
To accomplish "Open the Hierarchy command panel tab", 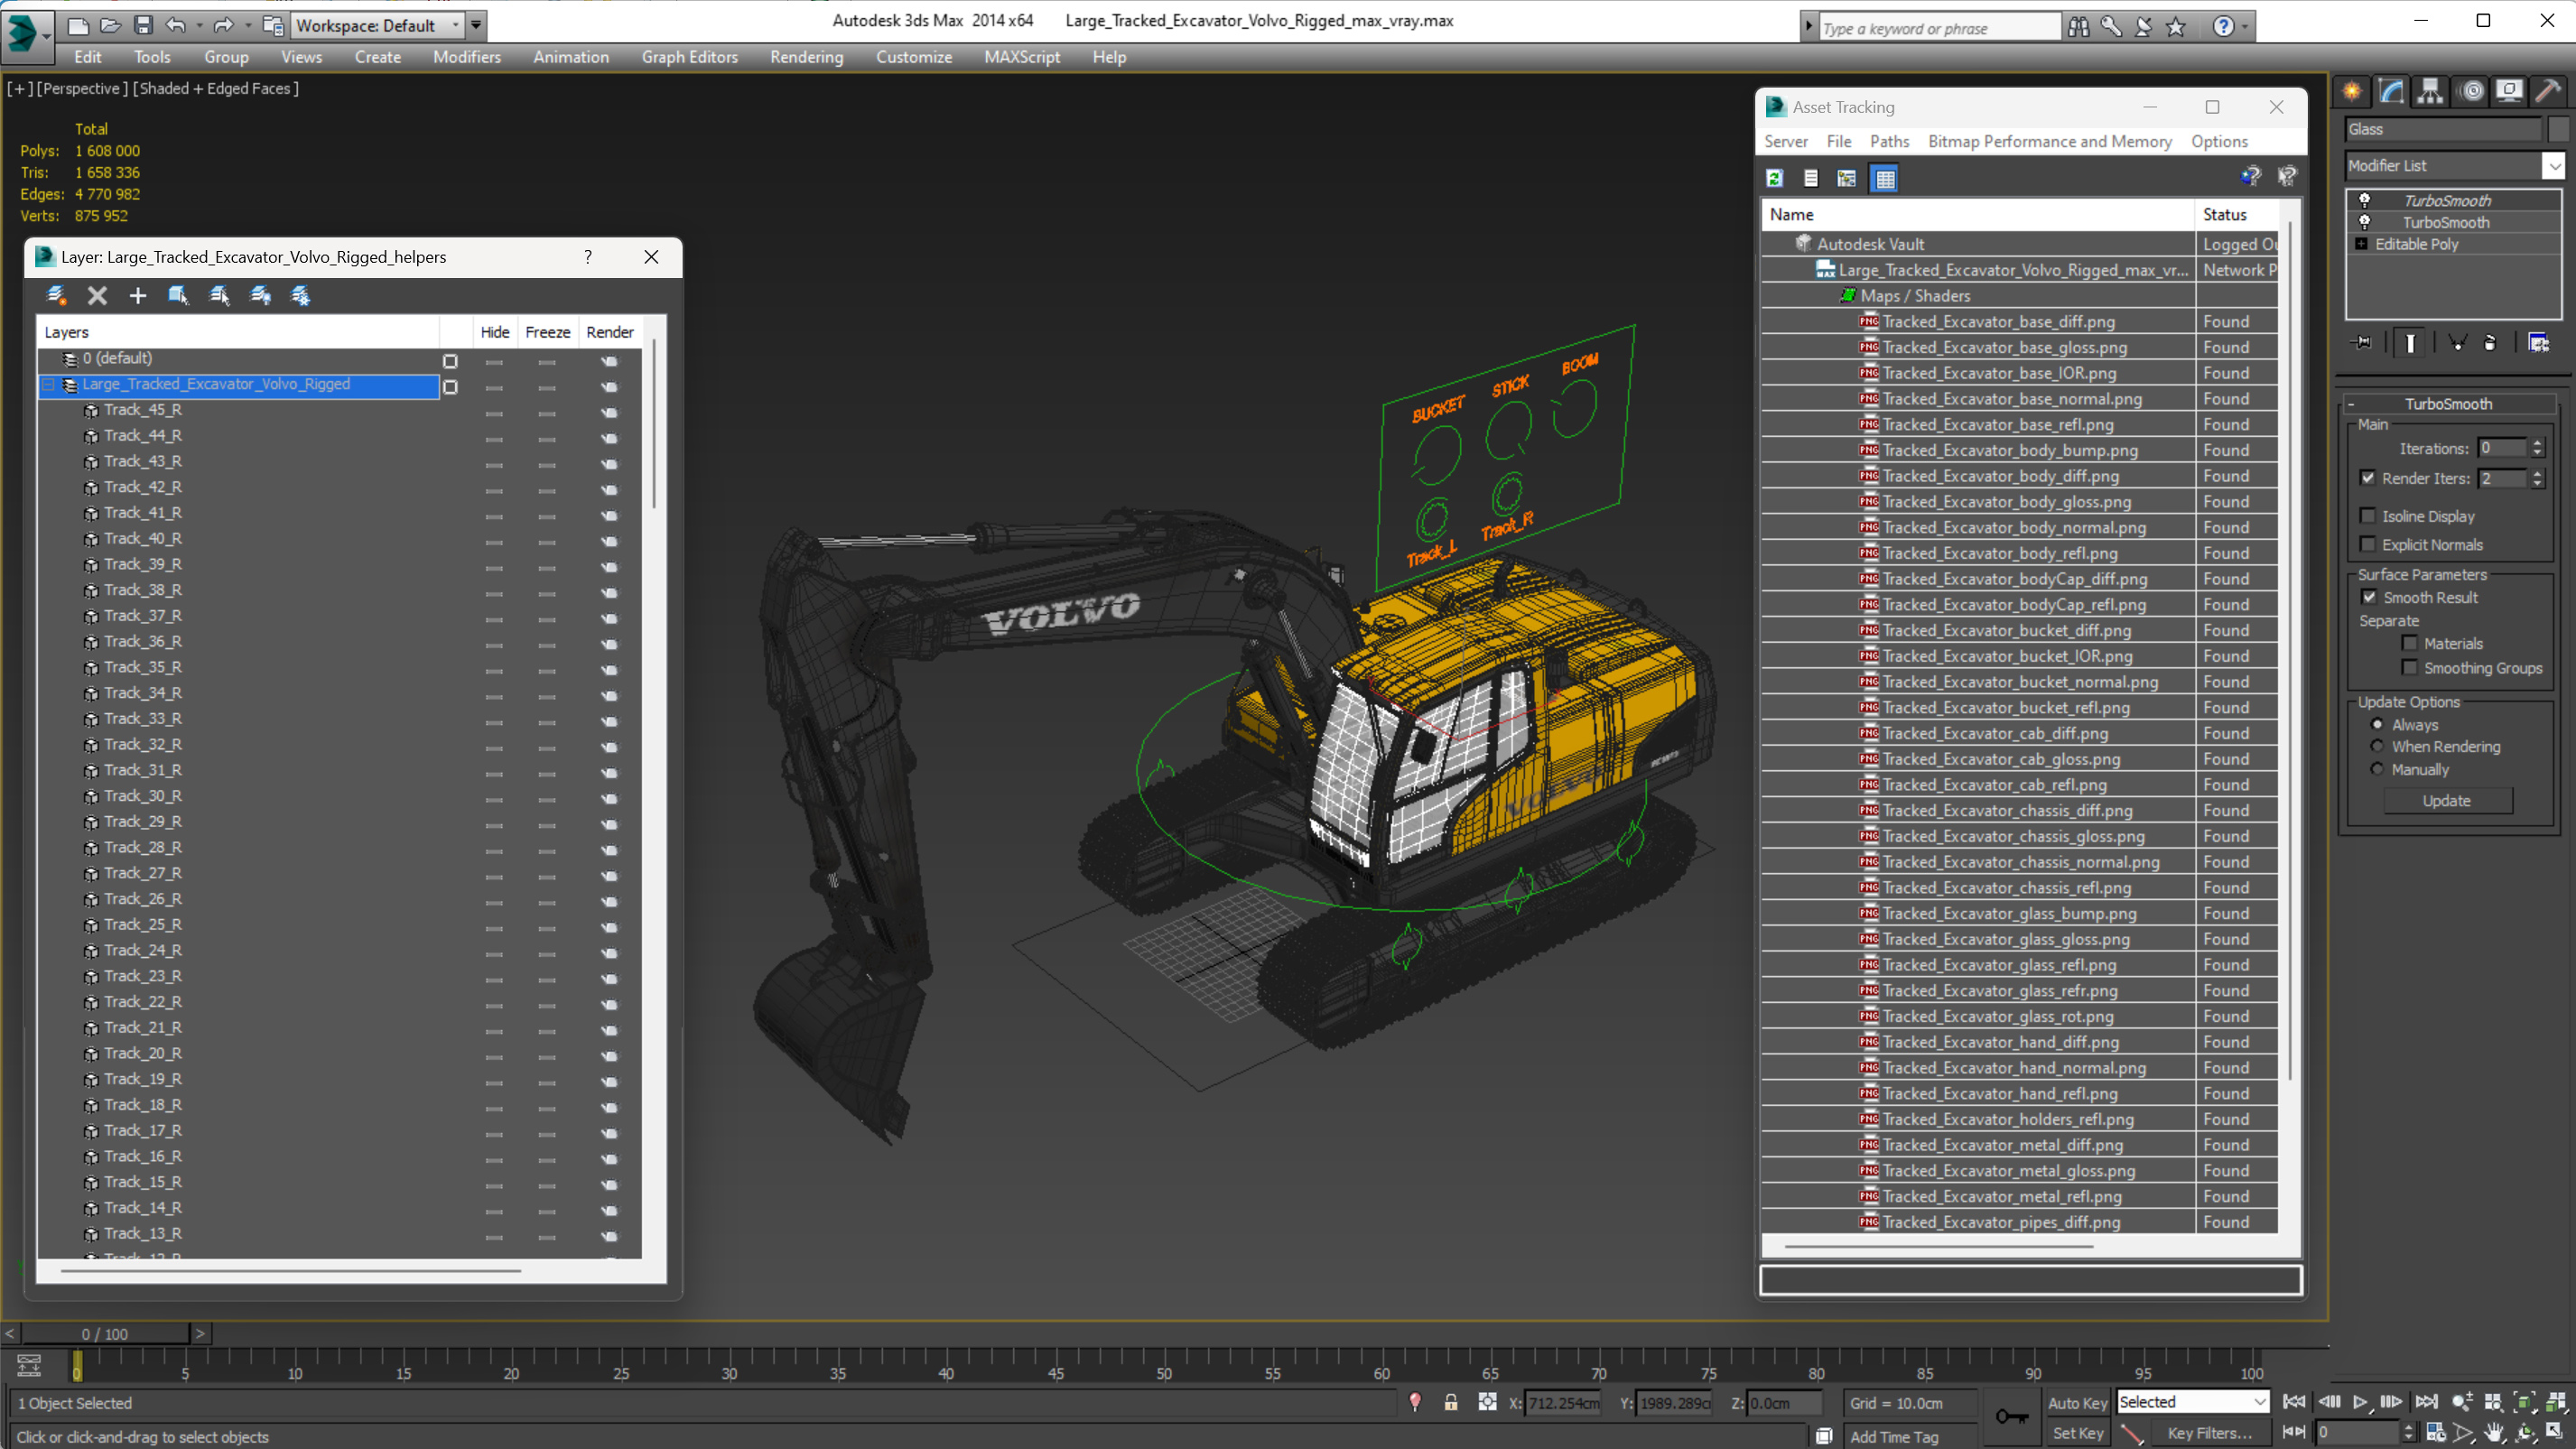I will (x=2430, y=91).
